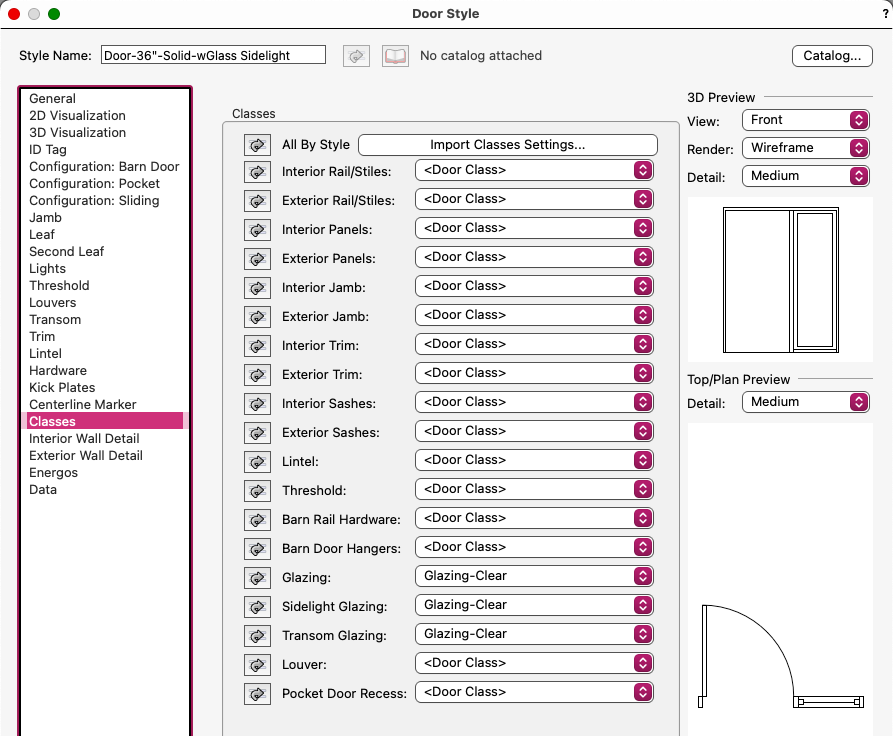The height and width of the screenshot is (736, 893).
Task: Click the By Style icon for Threshold
Action: click(258, 490)
